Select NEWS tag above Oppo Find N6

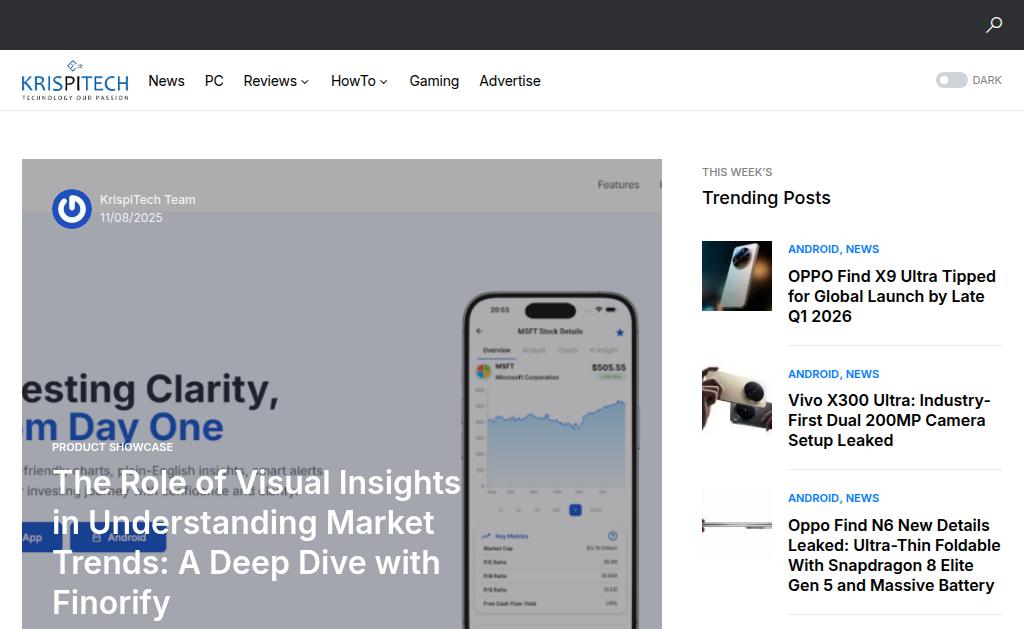click(862, 498)
